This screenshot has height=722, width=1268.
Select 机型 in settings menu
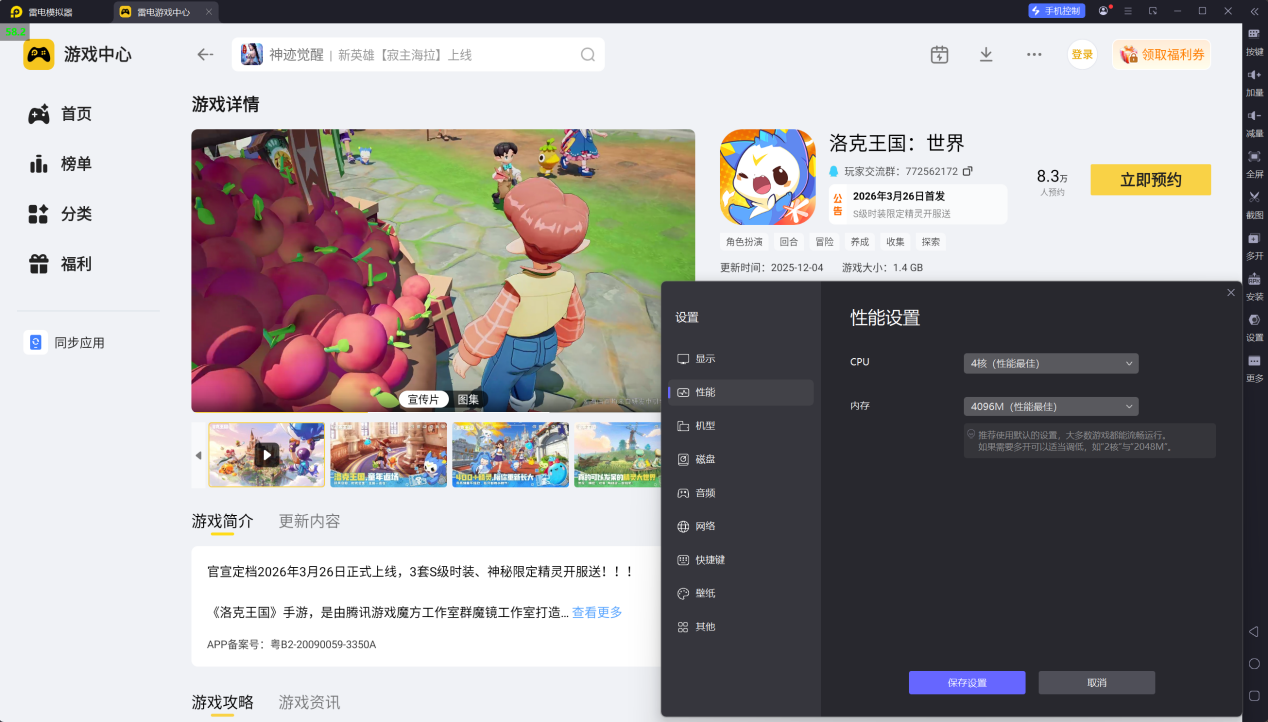741,425
